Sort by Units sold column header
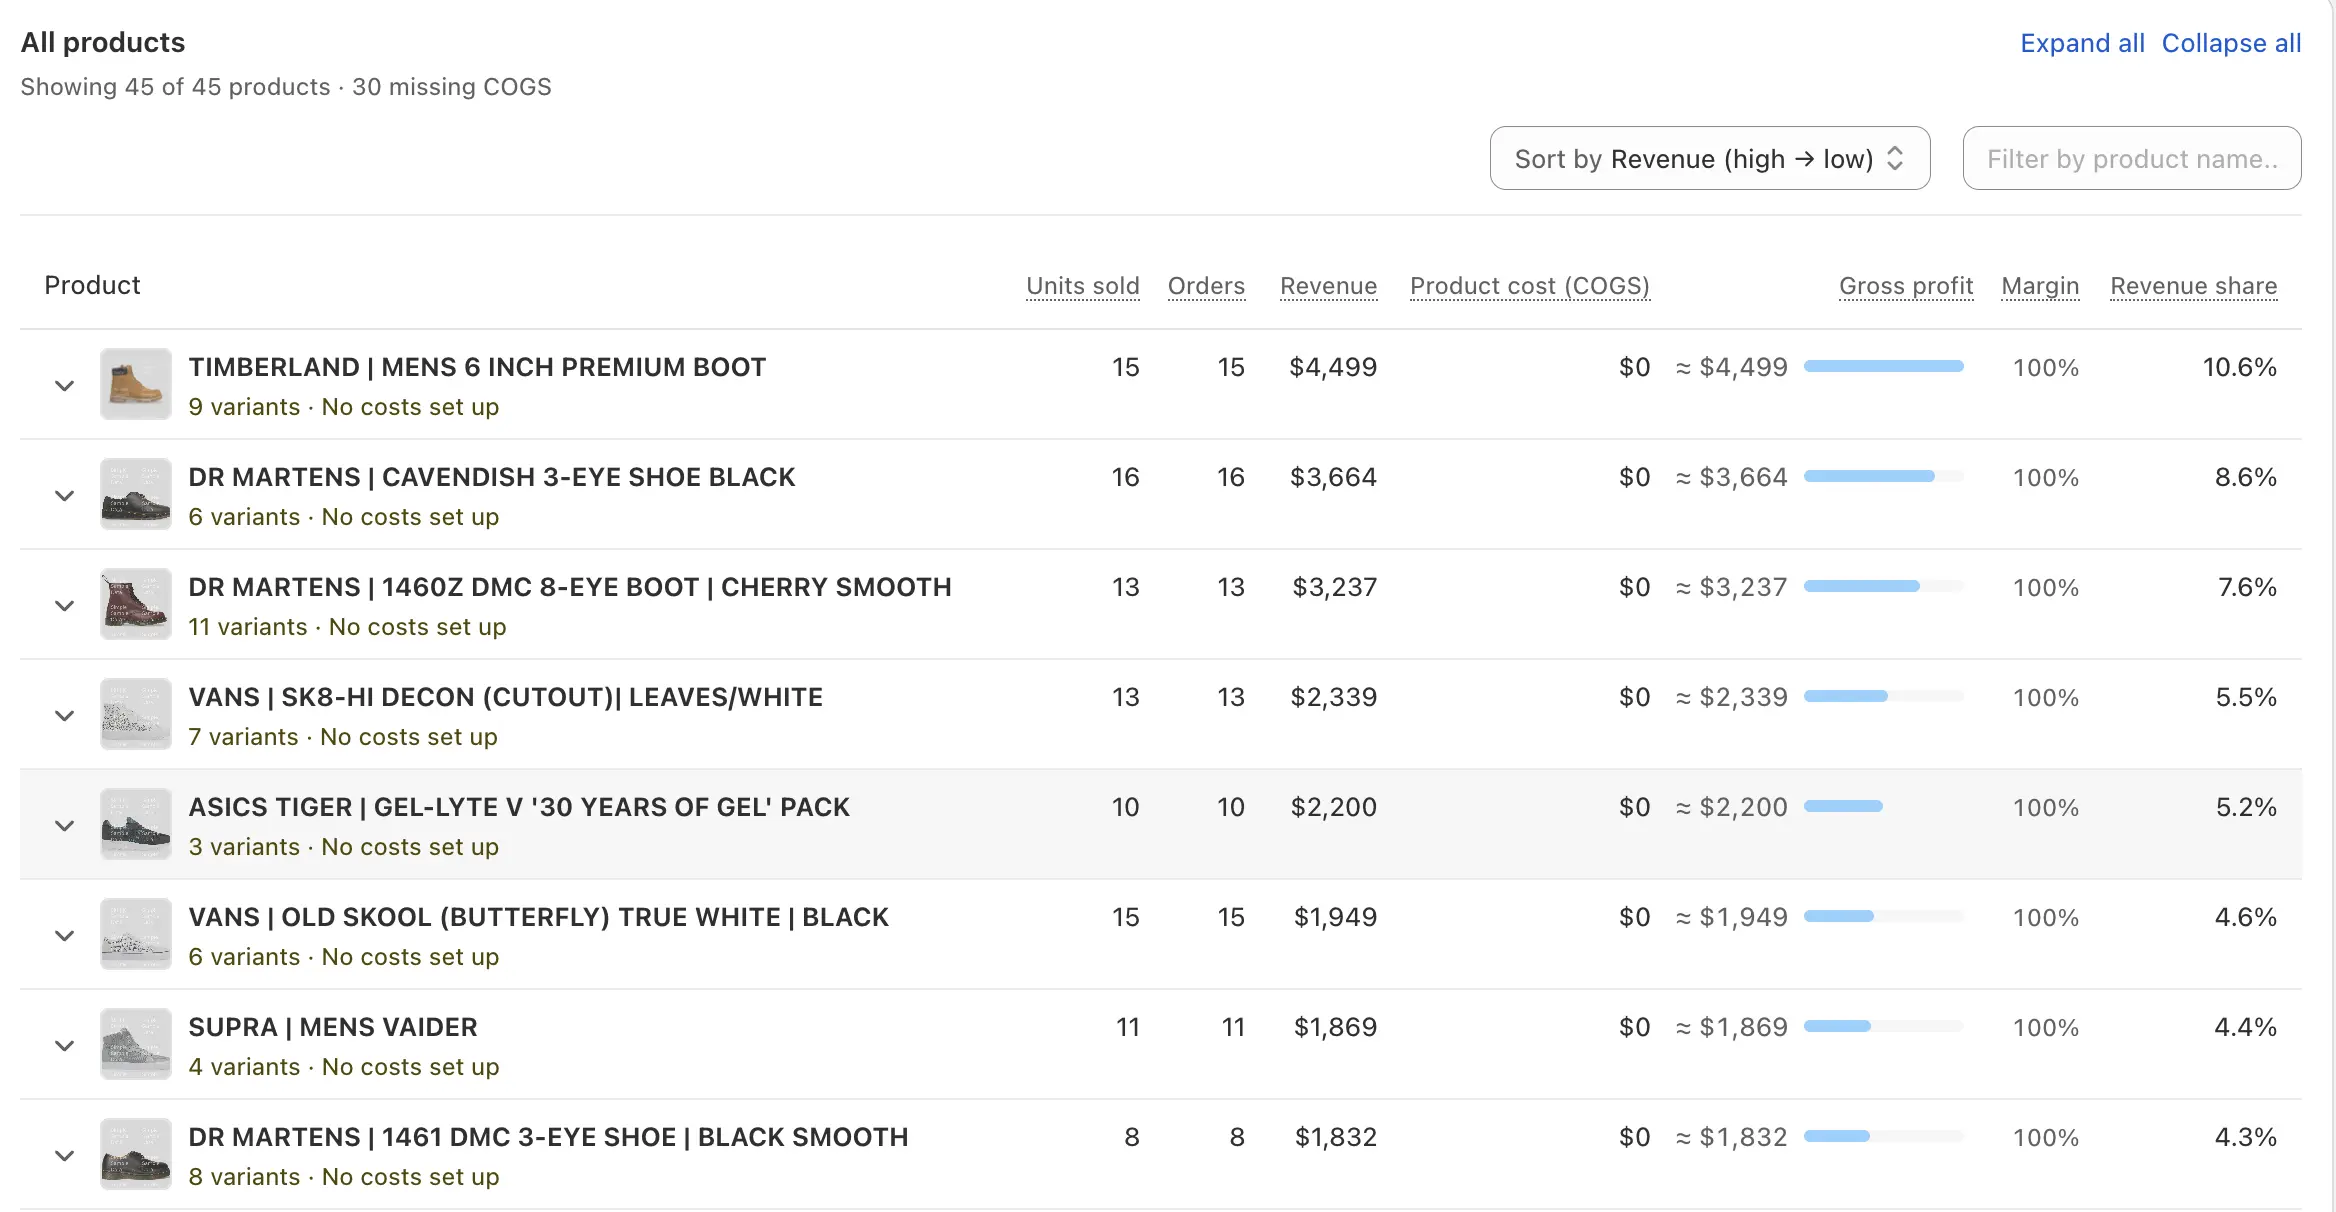 1083,286
